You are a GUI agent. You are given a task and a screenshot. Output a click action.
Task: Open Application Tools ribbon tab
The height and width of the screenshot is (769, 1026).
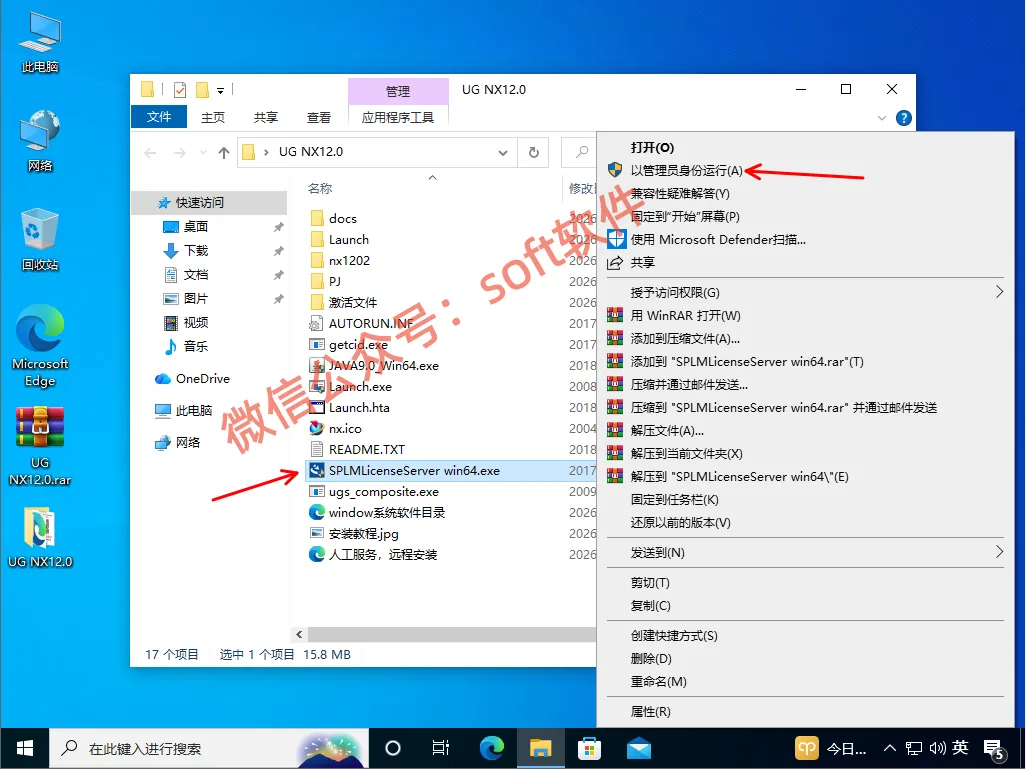click(398, 117)
